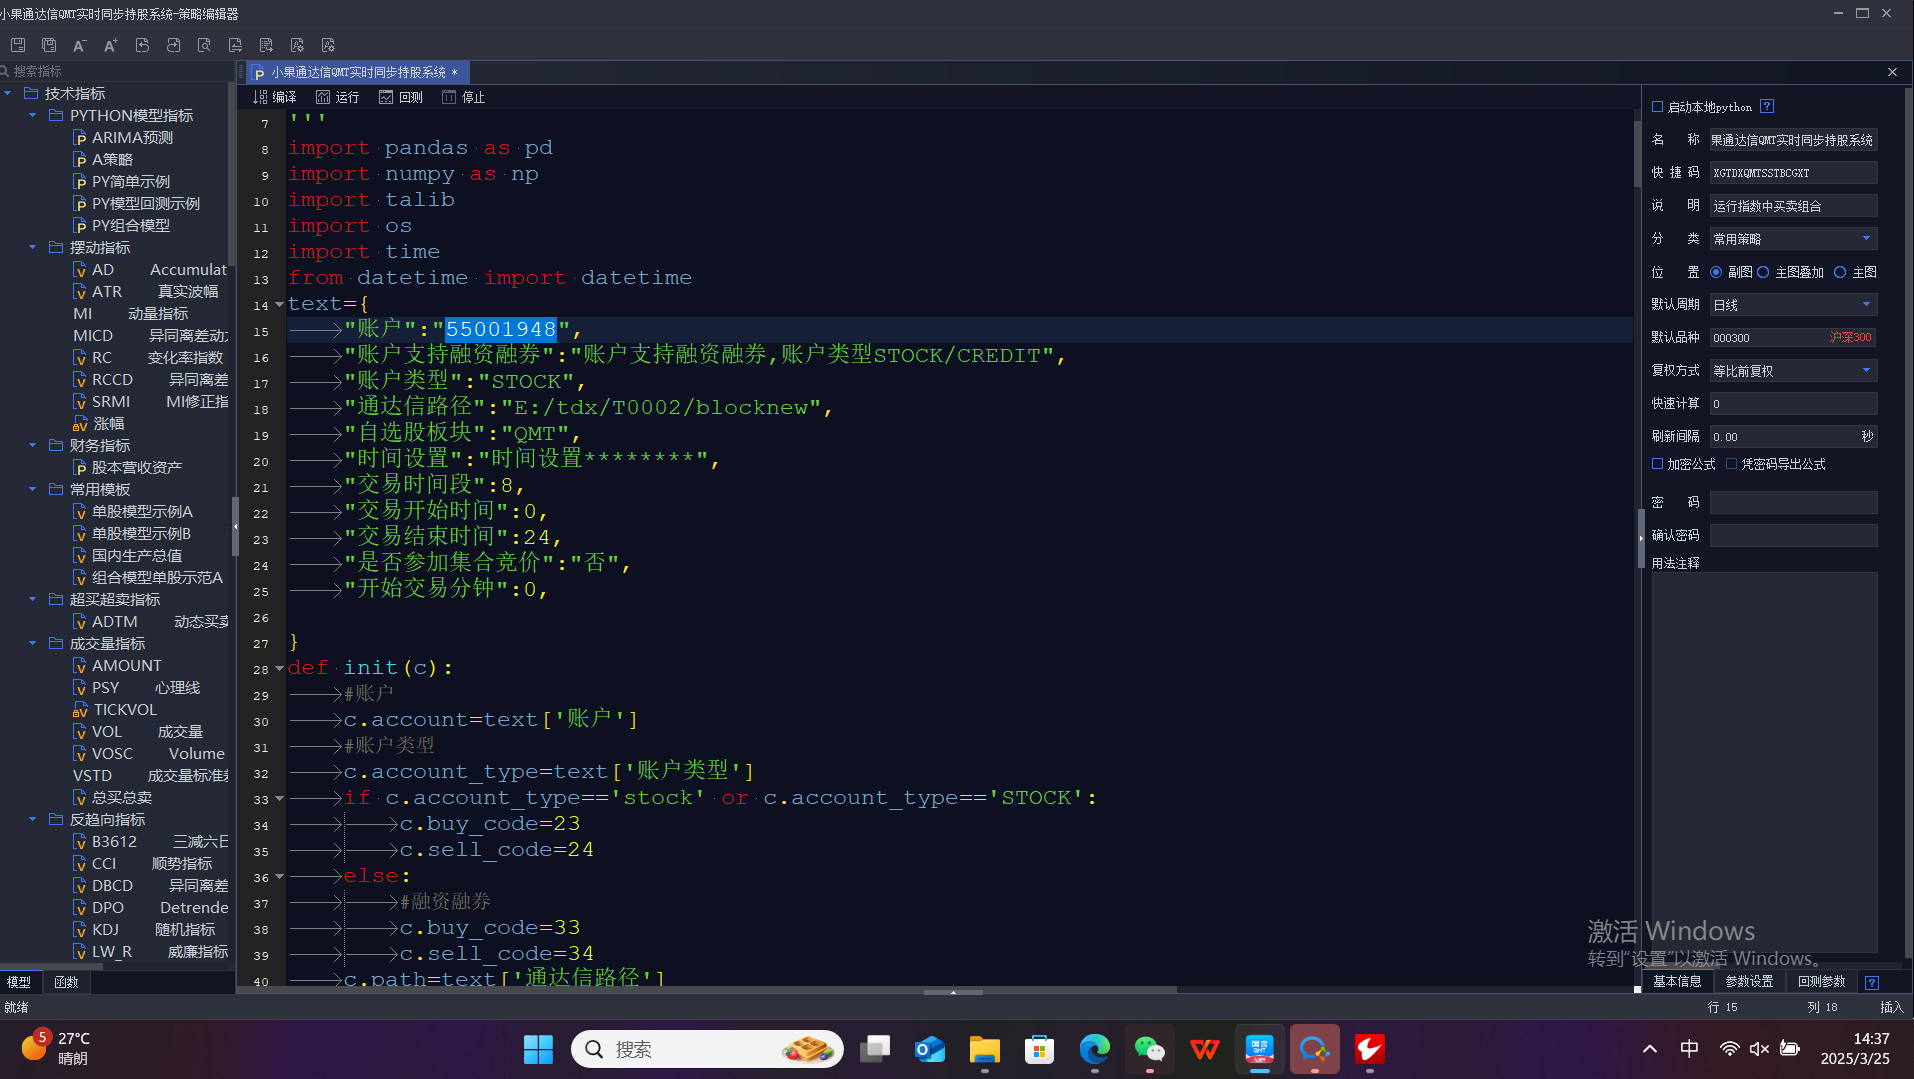Click the 停止 stop button

(x=464, y=97)
